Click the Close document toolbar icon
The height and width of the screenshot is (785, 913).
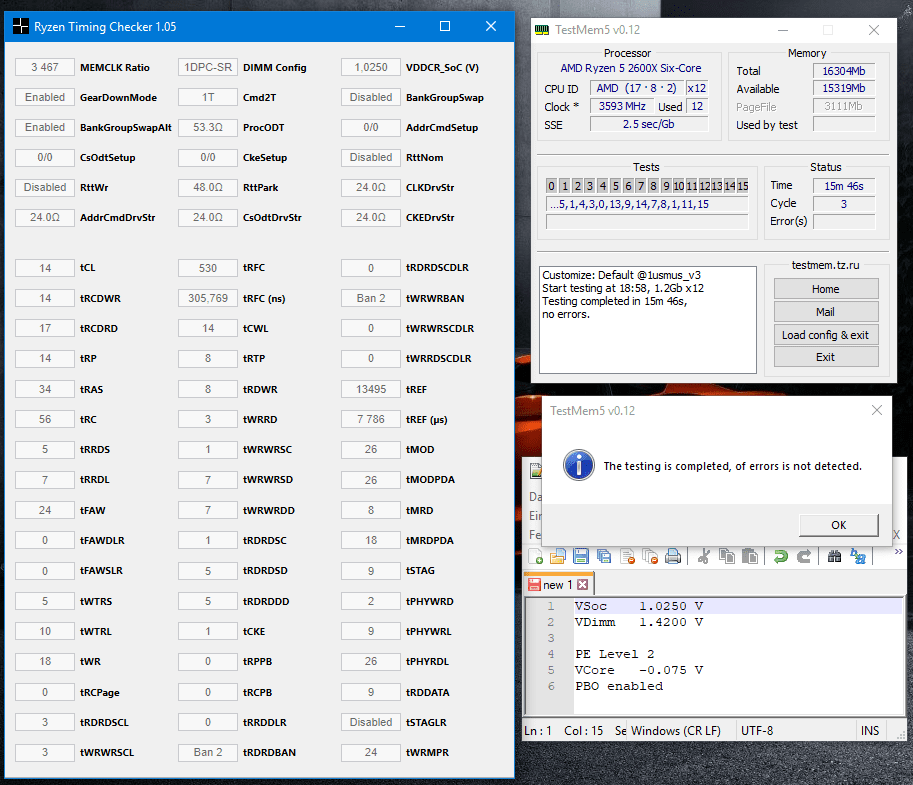click(627, 557)
